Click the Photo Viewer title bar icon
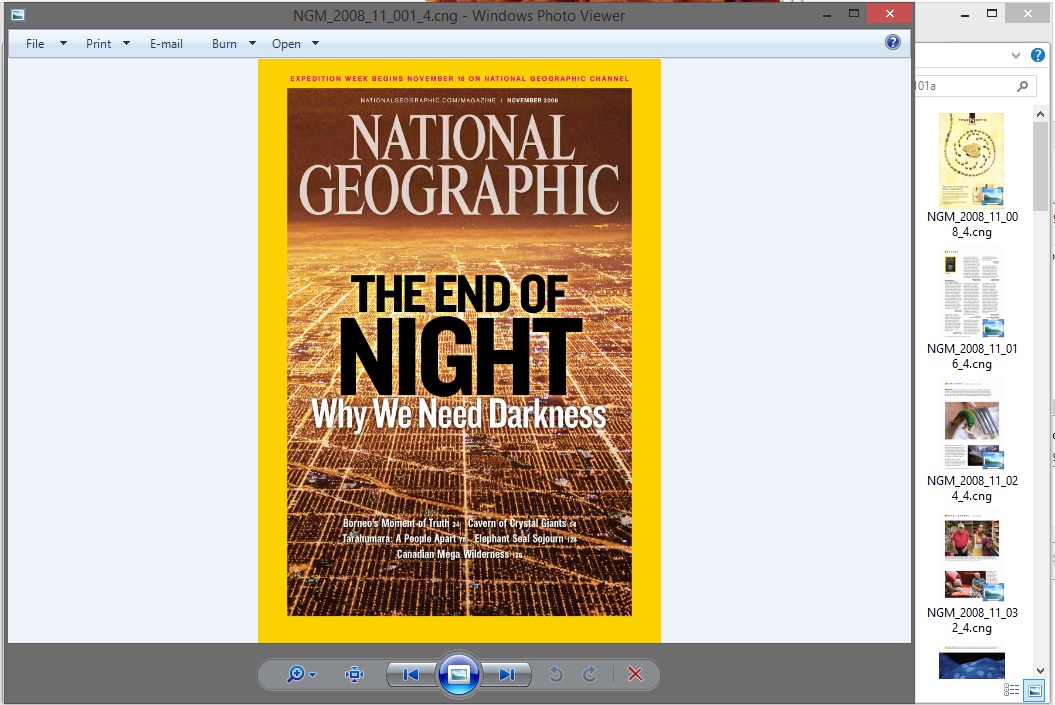Screen dimensions: 1055x705 pos(17,15)
